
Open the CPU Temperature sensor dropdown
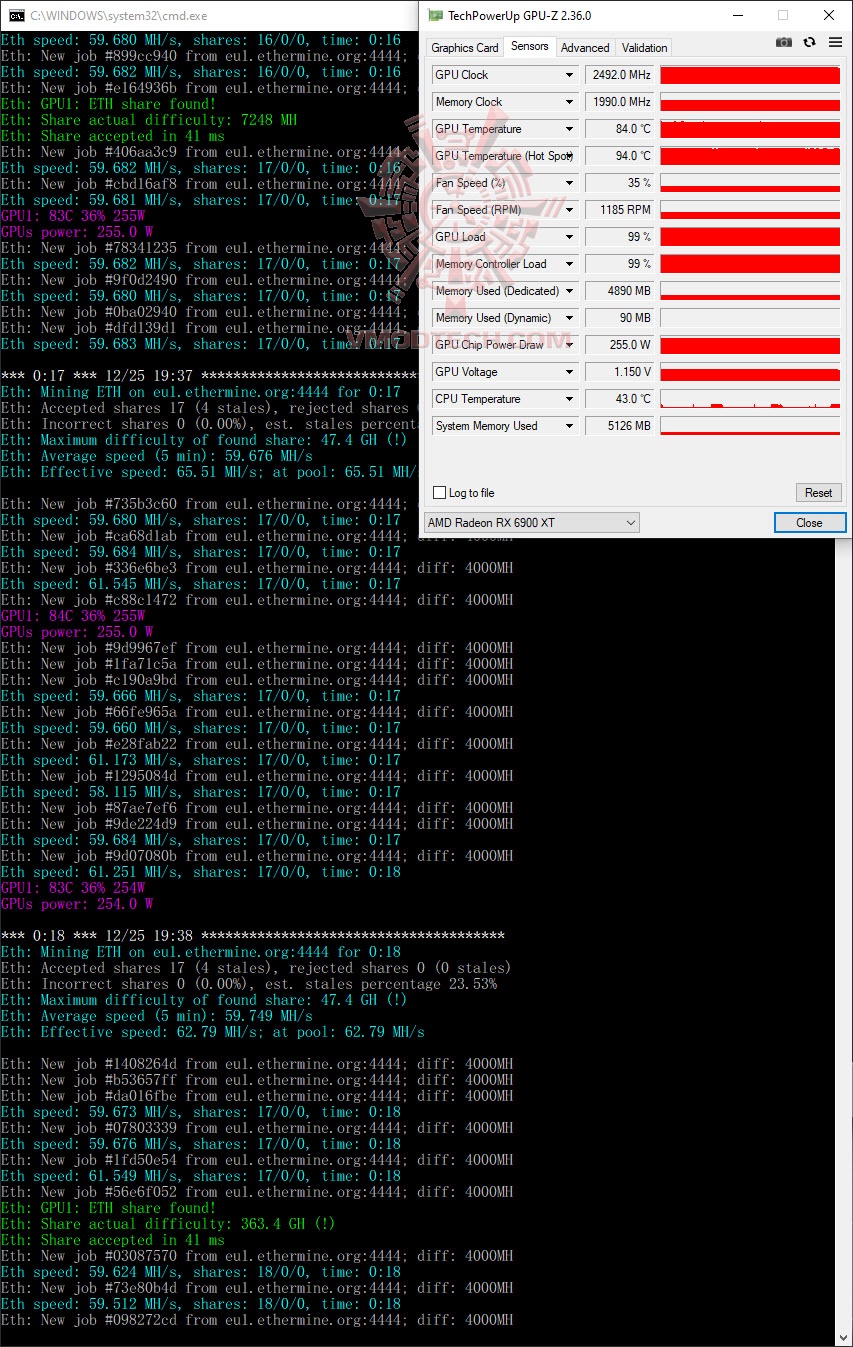pyautogui.click(x=570, y=399)
